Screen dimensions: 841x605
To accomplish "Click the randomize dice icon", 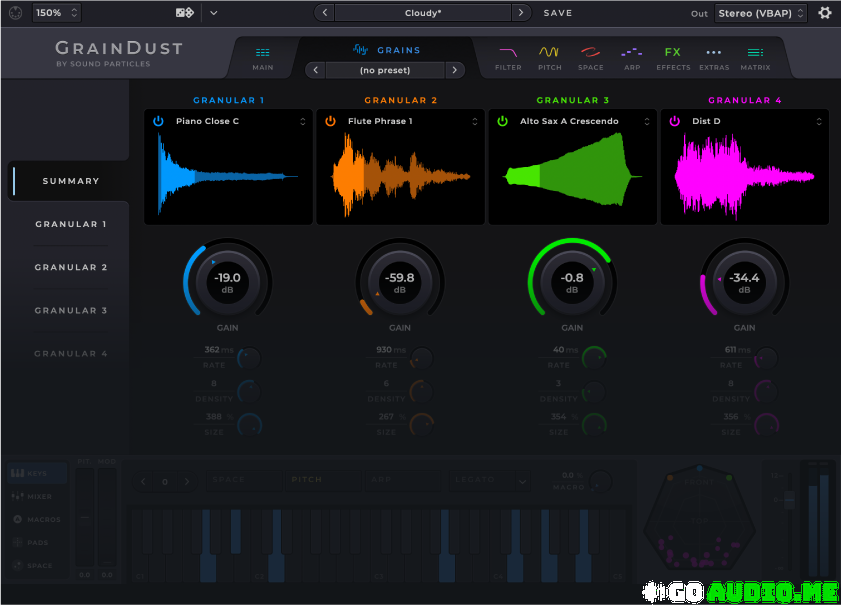I will click(x=185, y=13).
